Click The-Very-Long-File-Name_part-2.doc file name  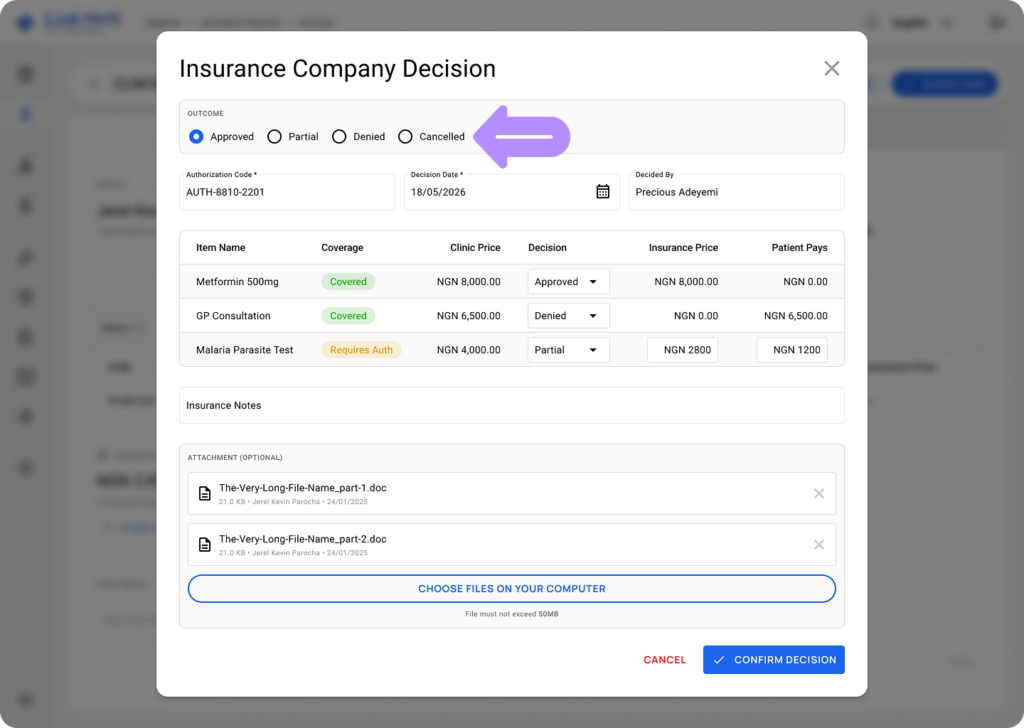coord(302,539)
